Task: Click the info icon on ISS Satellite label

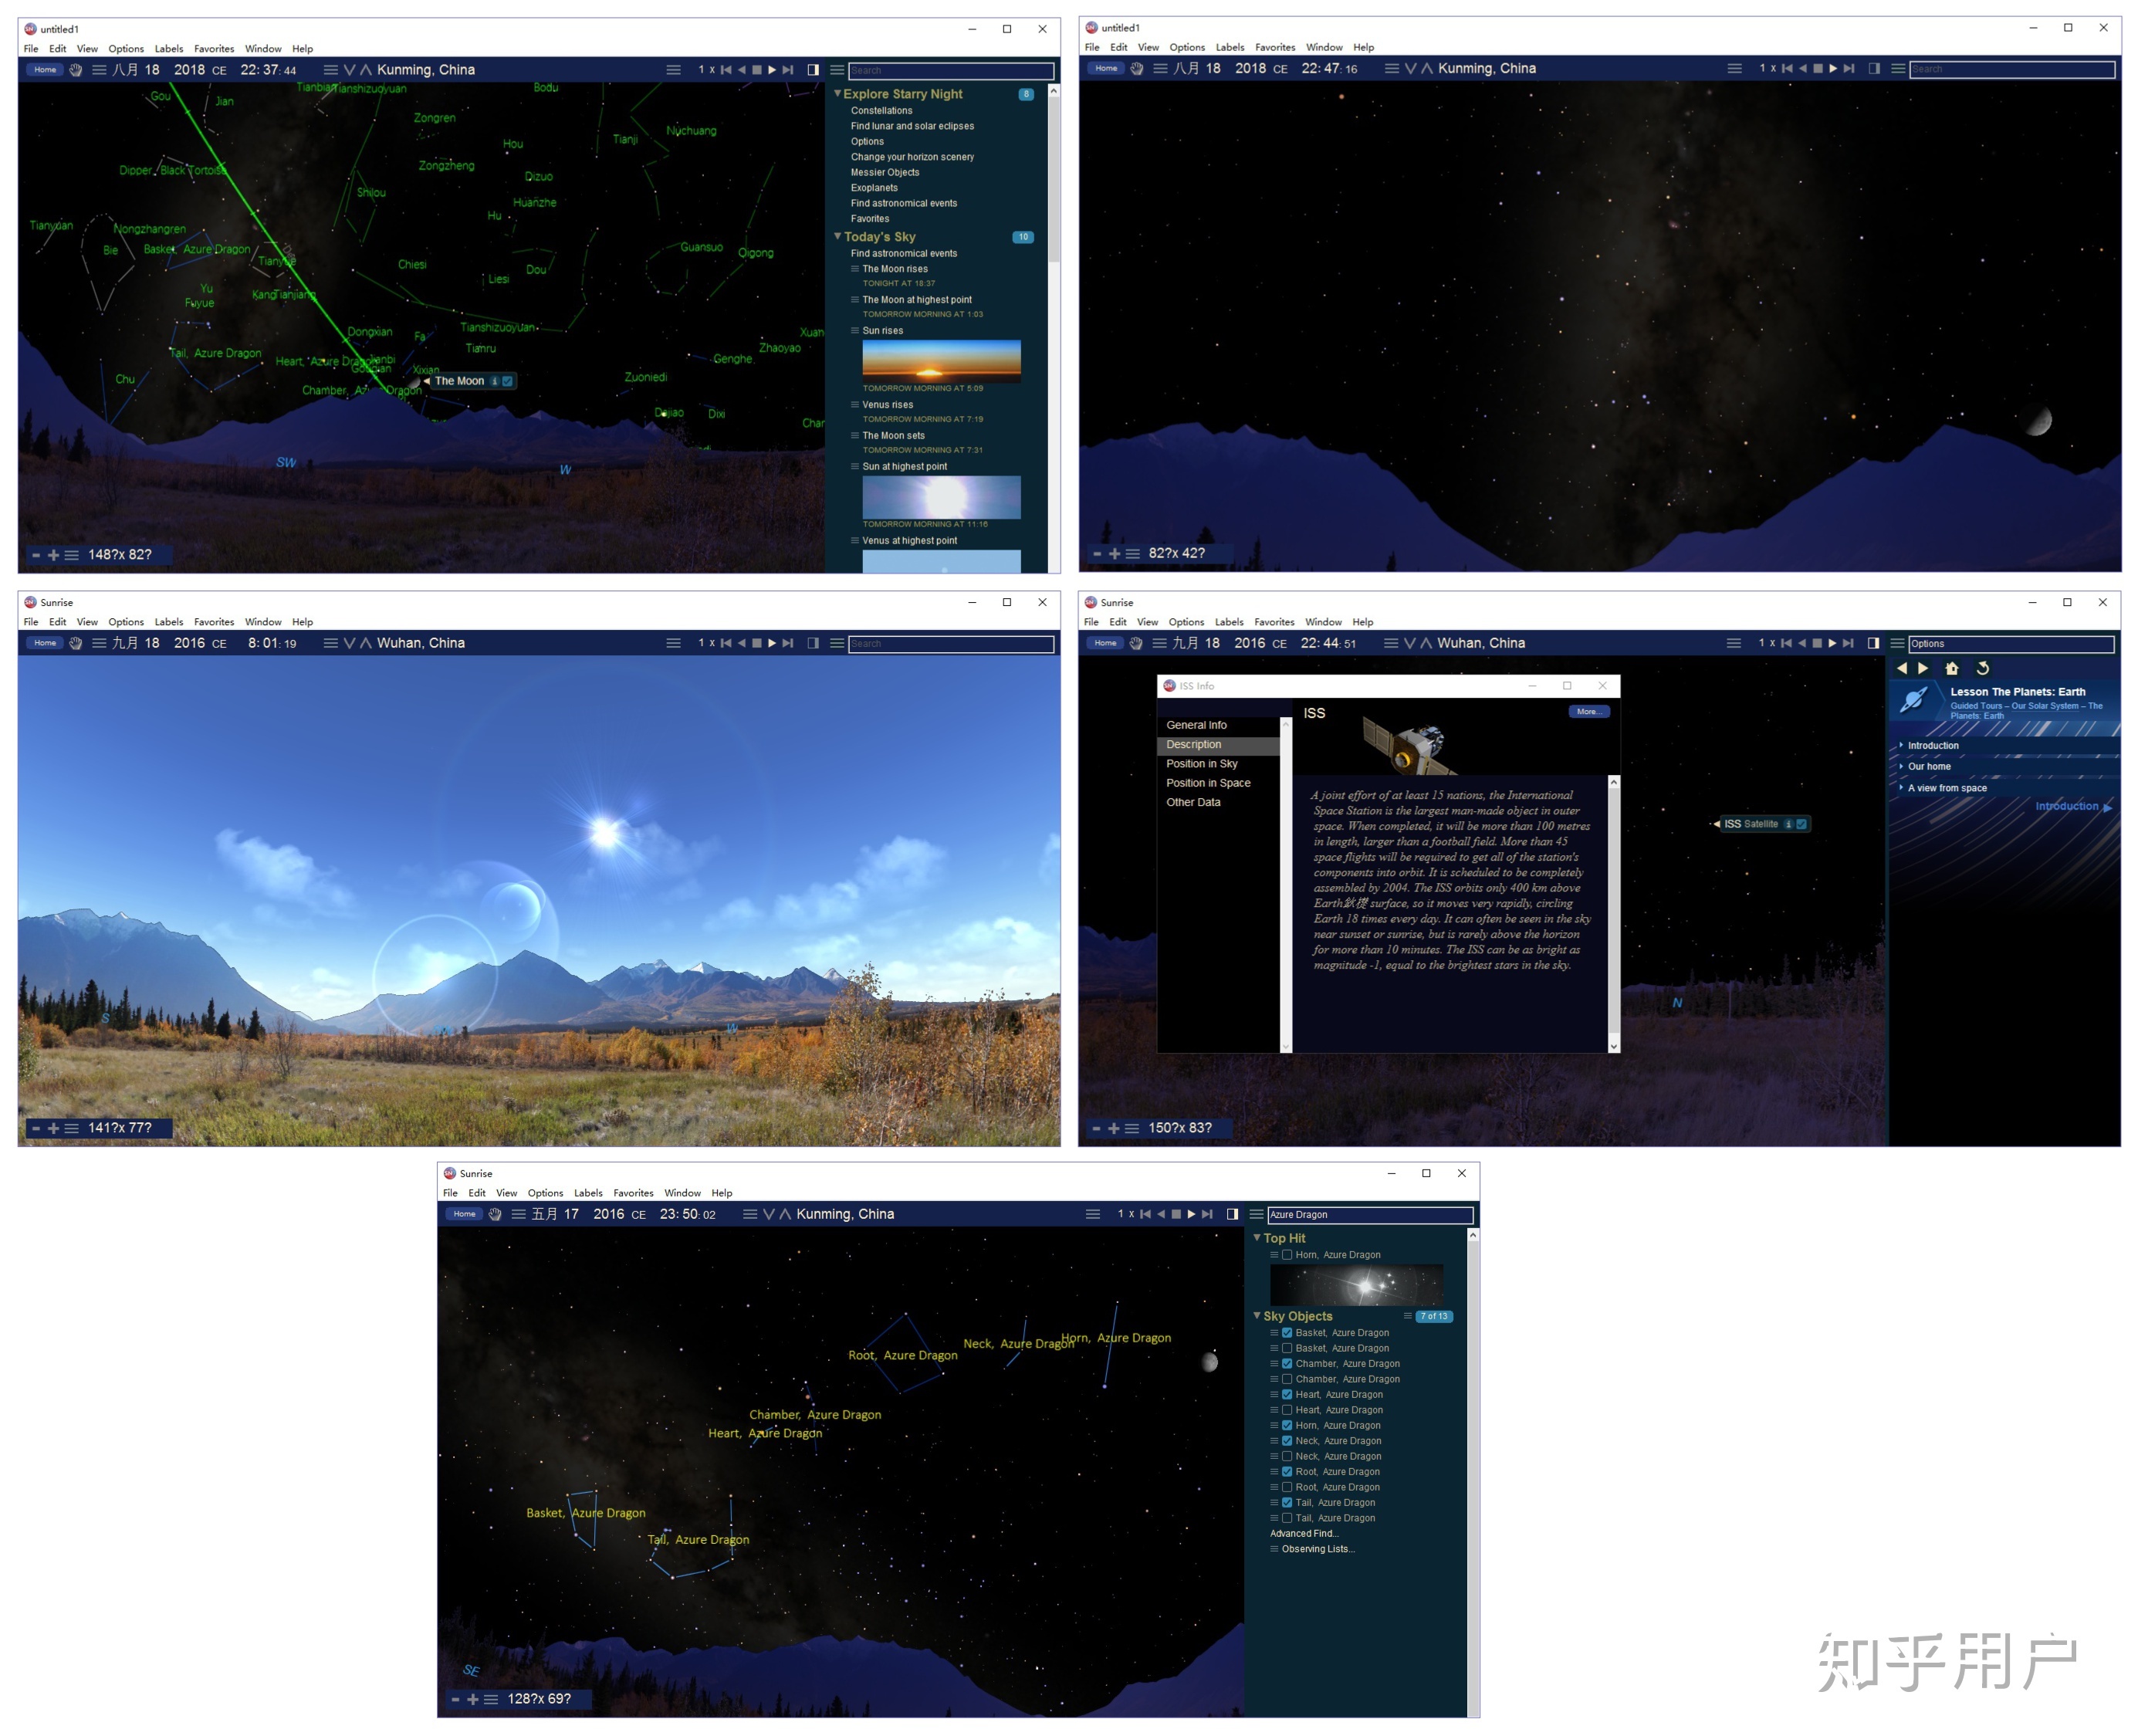Action: [1788, 824]
